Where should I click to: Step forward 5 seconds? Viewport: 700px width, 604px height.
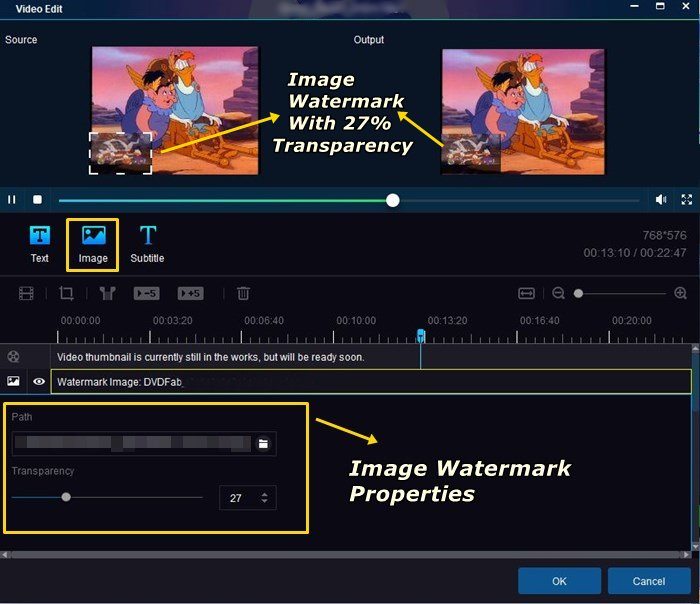(x=191, y=293)
